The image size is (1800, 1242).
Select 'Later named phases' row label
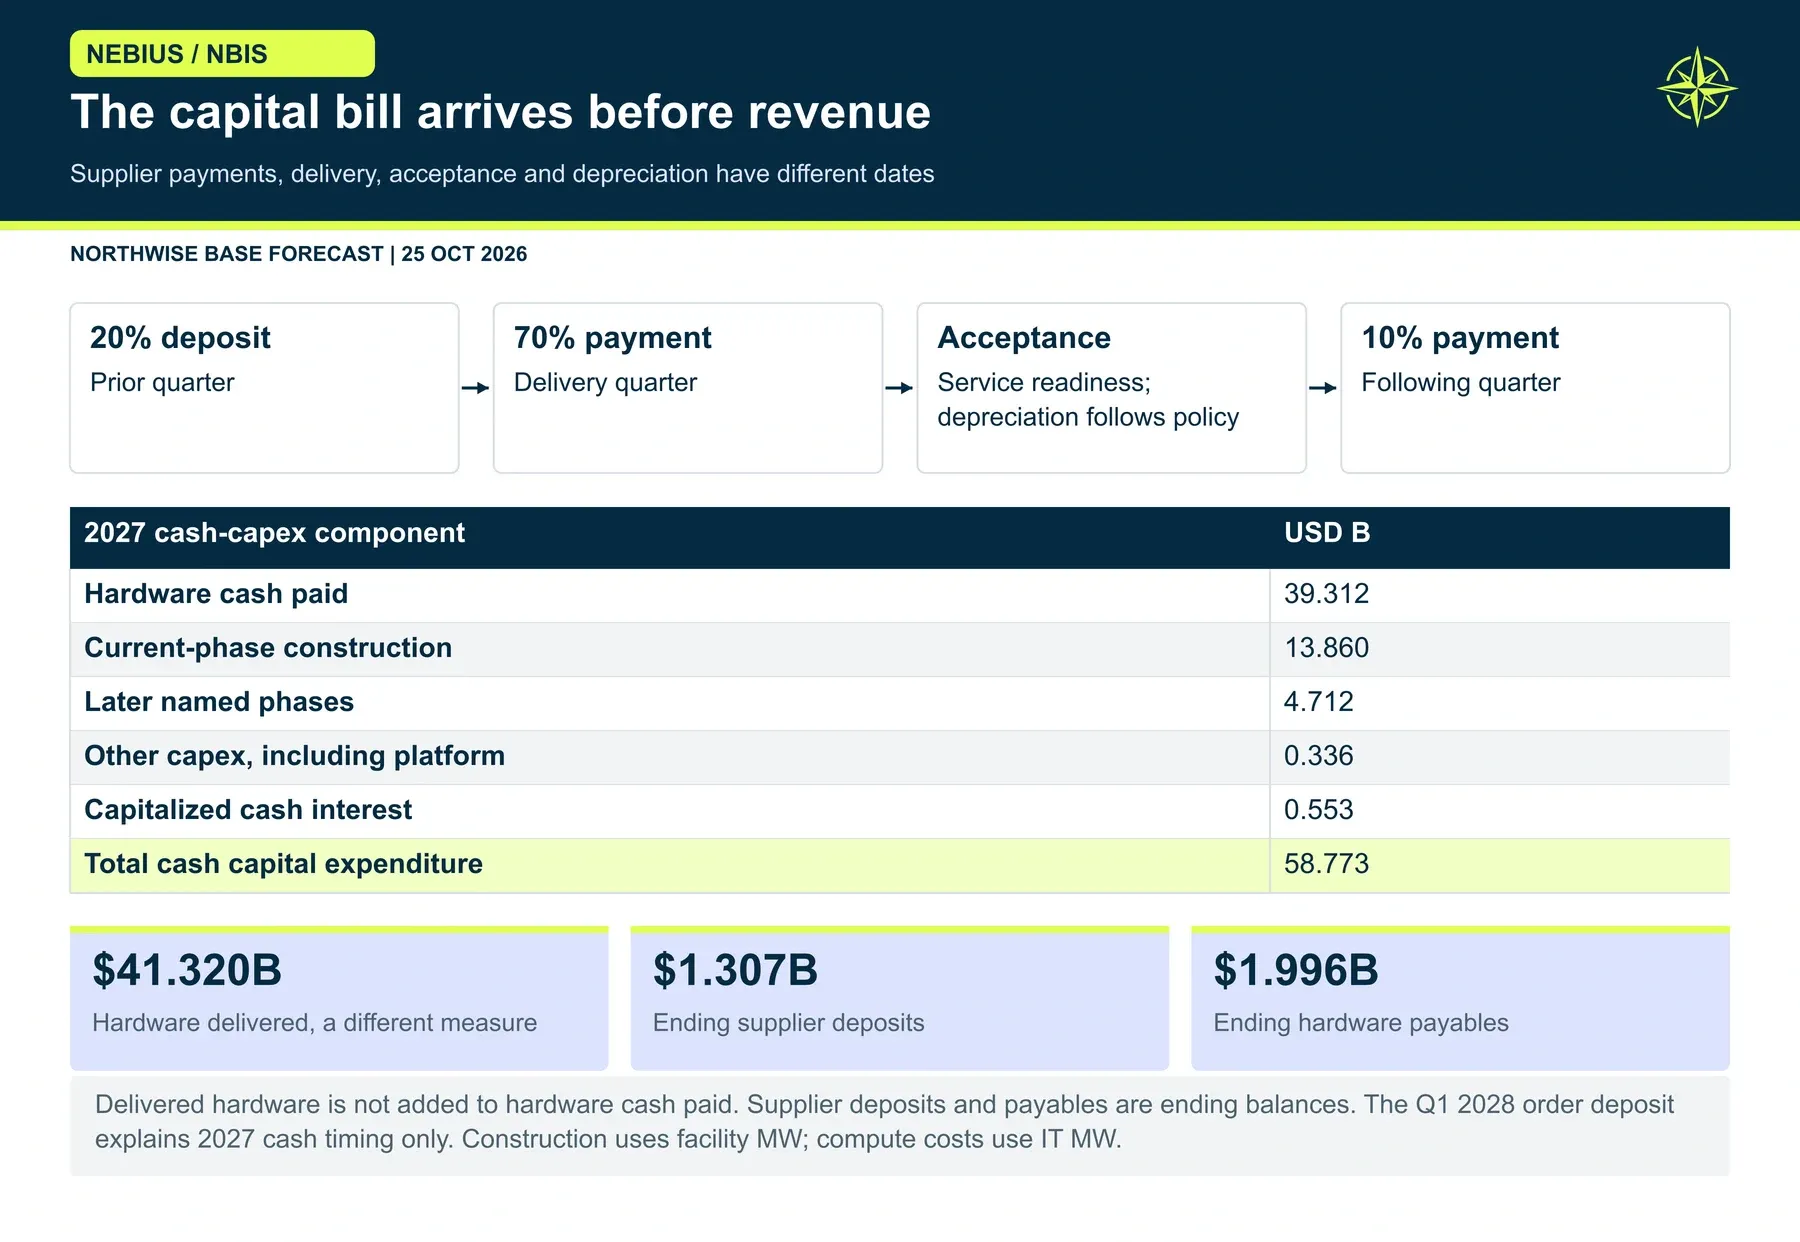coord(219,702)
